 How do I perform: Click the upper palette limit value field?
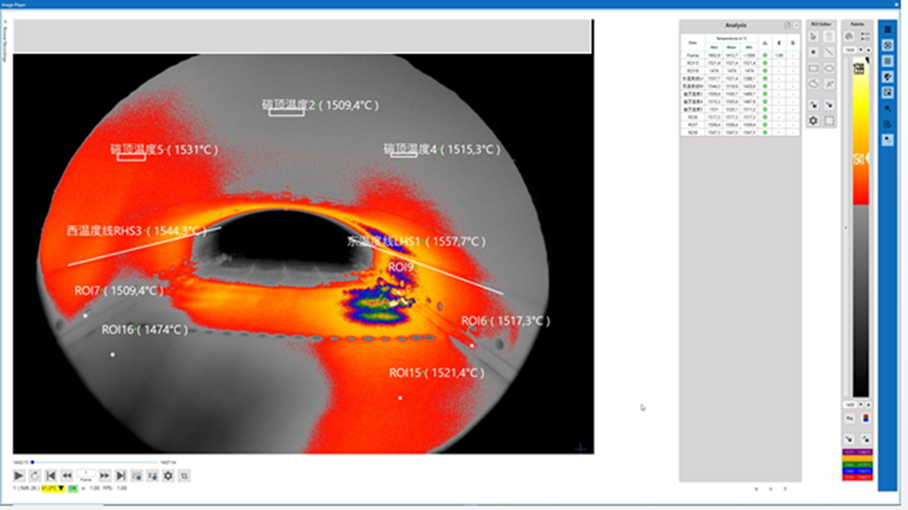point(850,50)
